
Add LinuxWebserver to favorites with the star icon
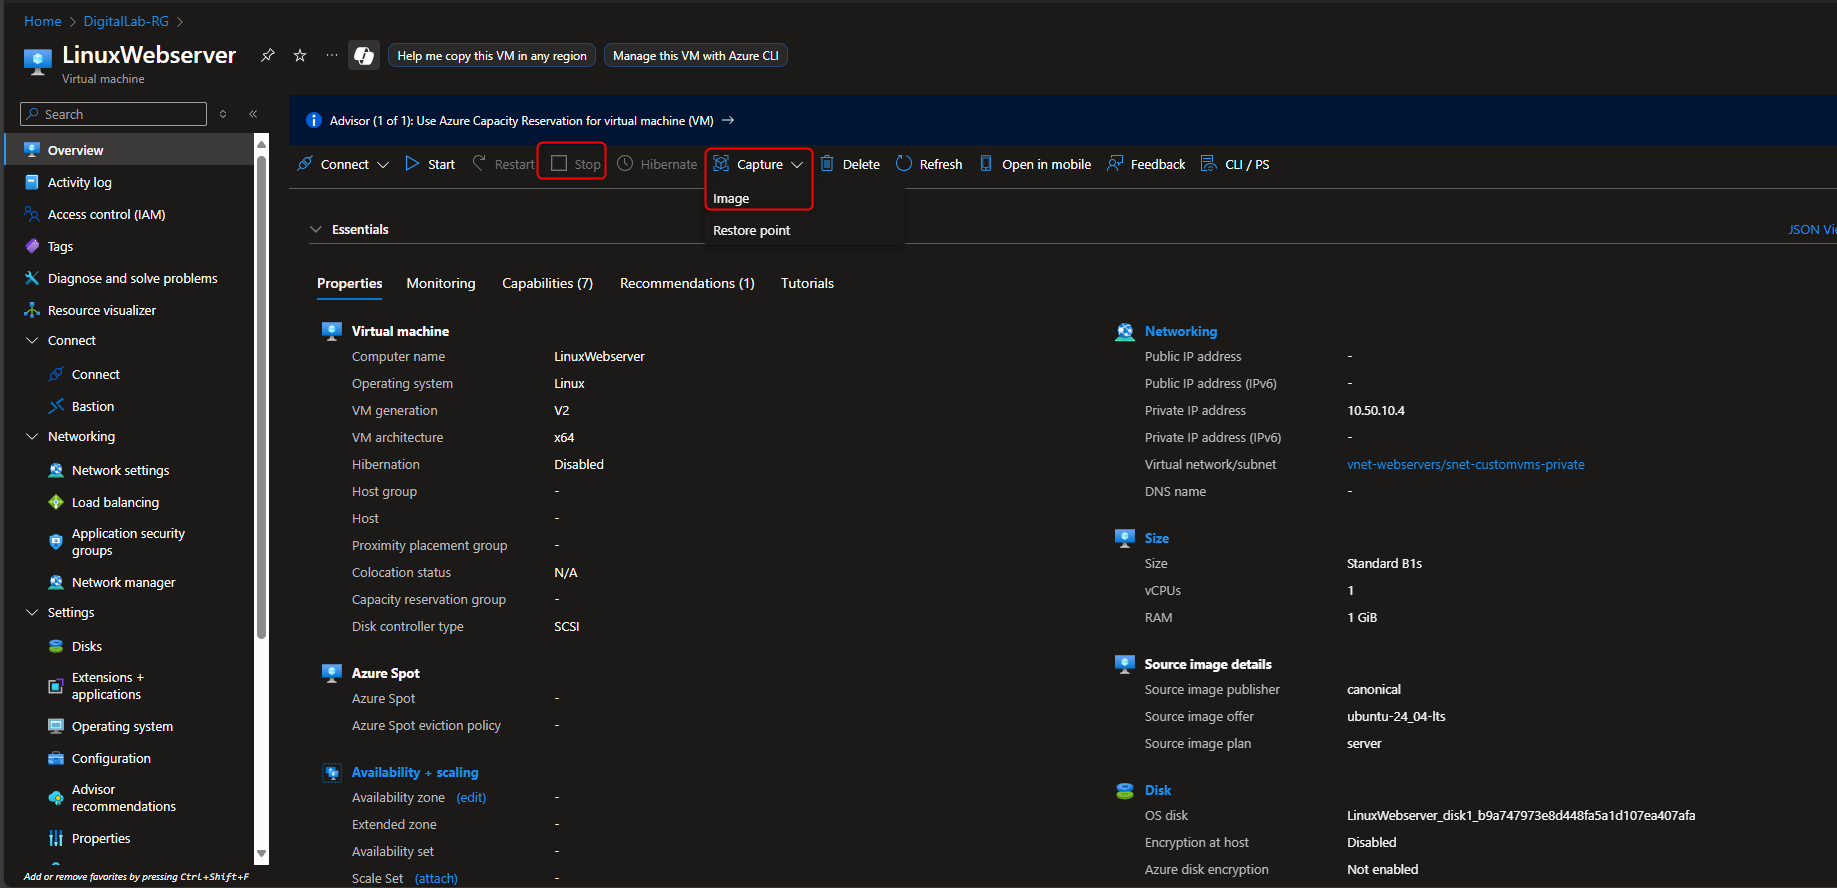pos(300,56)
